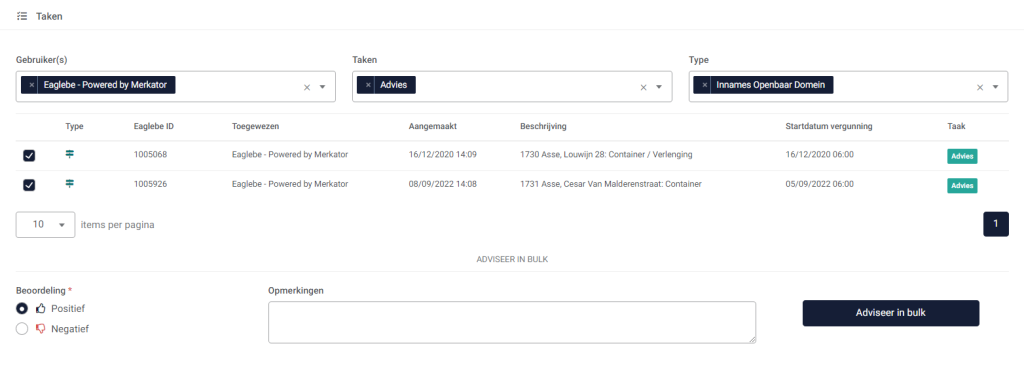Click the Taken list icon in header
1024x386 pixels.
(22, 16)
